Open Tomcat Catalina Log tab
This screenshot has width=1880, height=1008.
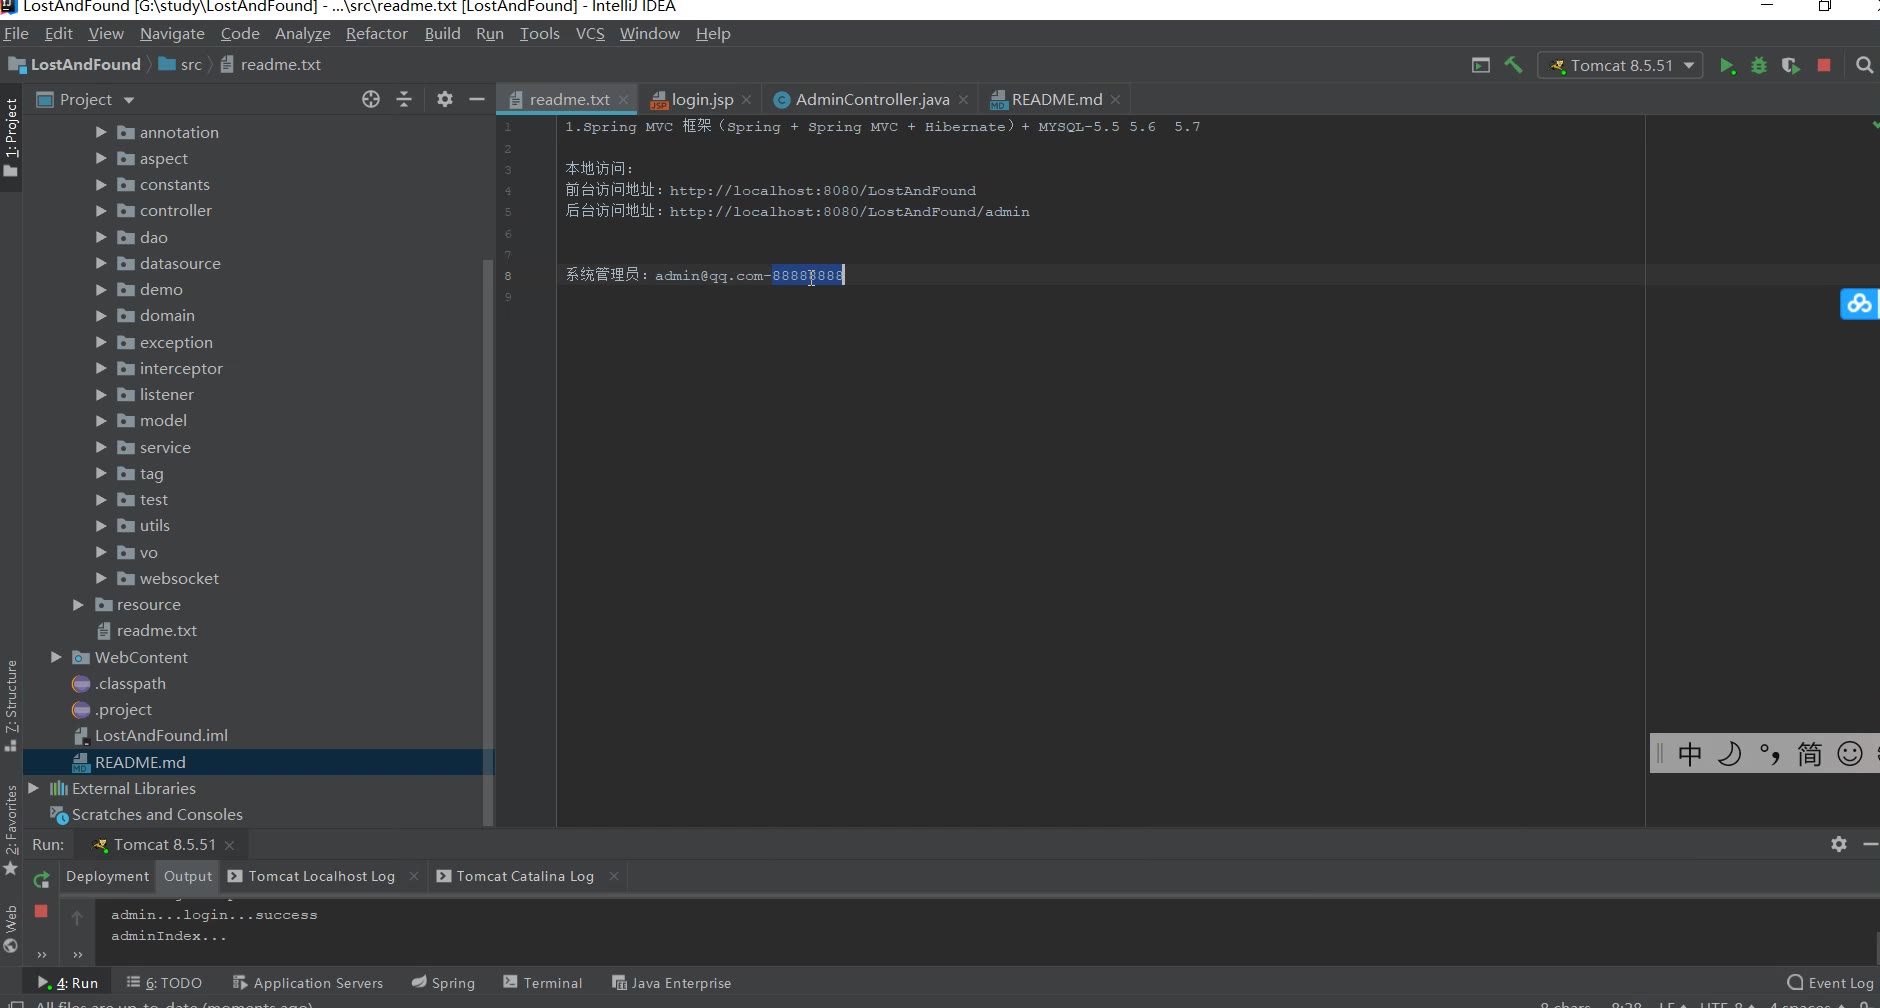click(x=525, y=876)
